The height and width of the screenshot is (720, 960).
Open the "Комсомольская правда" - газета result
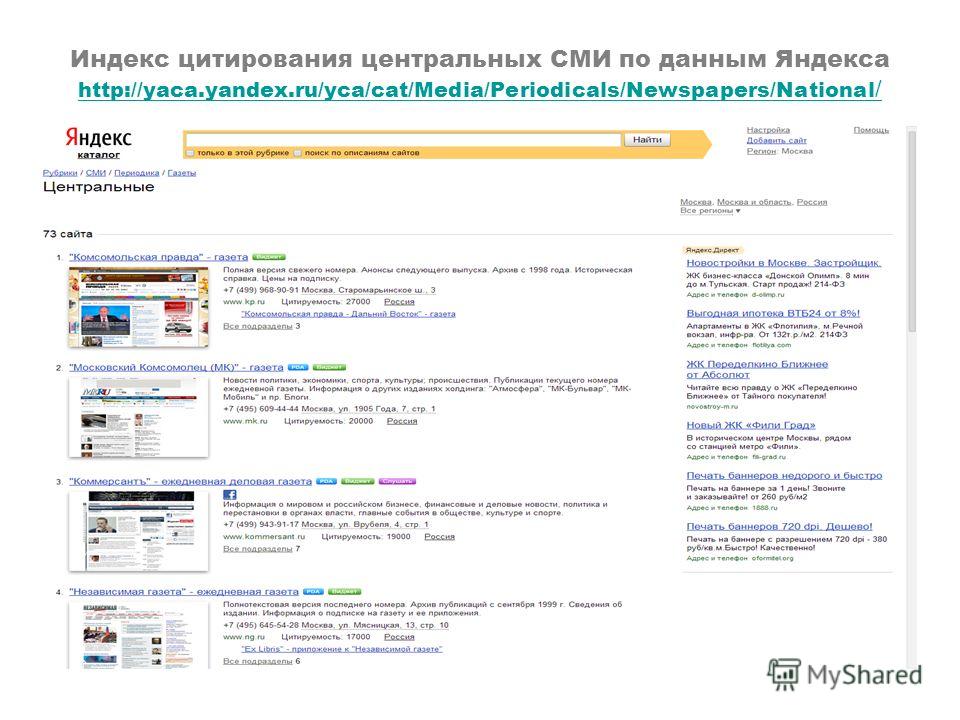click(159, 257)
